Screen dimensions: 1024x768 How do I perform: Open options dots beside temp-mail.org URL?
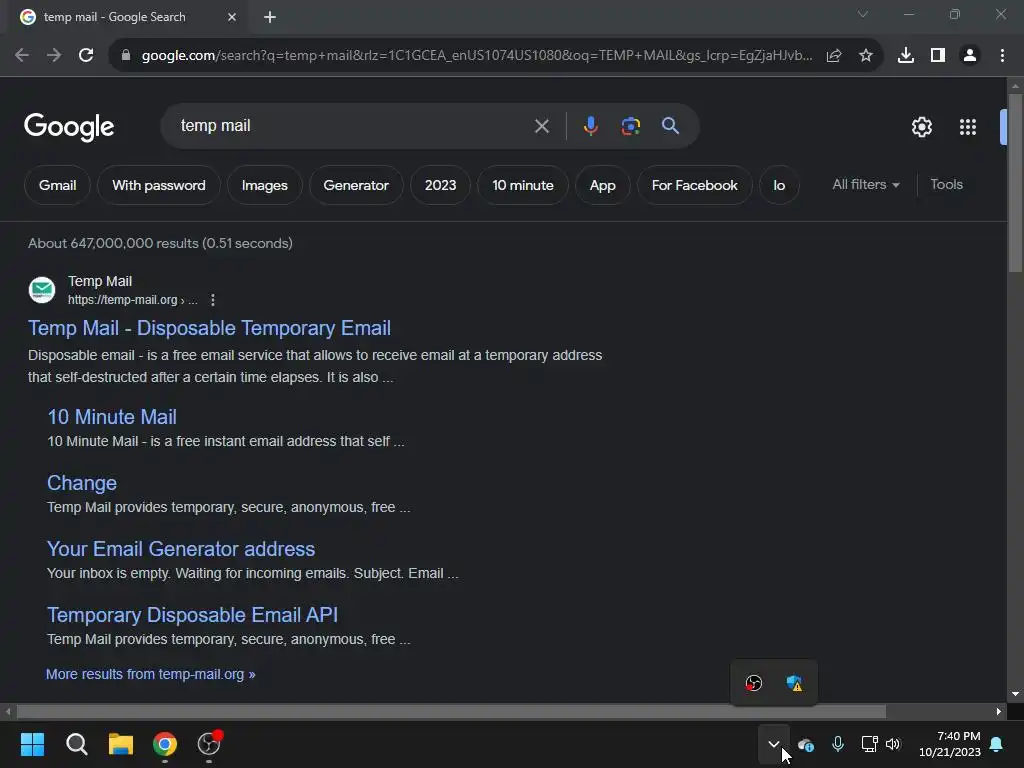click(x=212, y=300)
